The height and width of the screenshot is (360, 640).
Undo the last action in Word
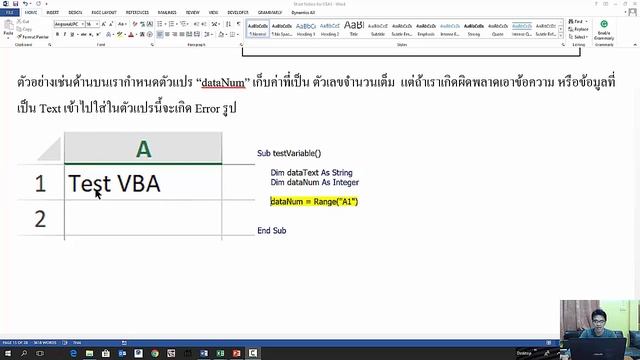point(25,4)
